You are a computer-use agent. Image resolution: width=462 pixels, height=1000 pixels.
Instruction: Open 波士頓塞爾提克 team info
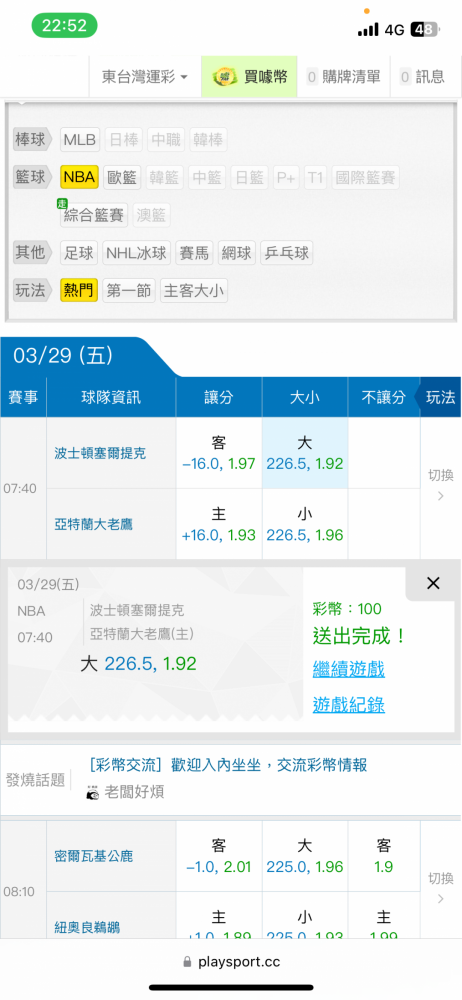[x=100, y=453]
